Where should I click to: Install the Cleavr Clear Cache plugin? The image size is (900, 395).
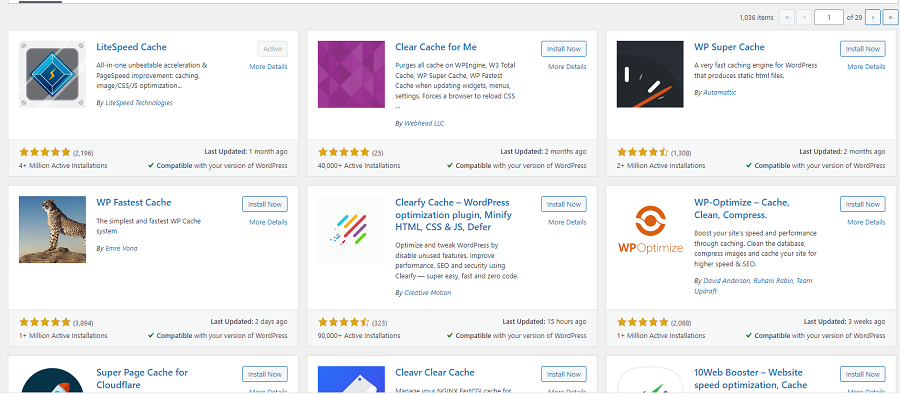(564, 374)
